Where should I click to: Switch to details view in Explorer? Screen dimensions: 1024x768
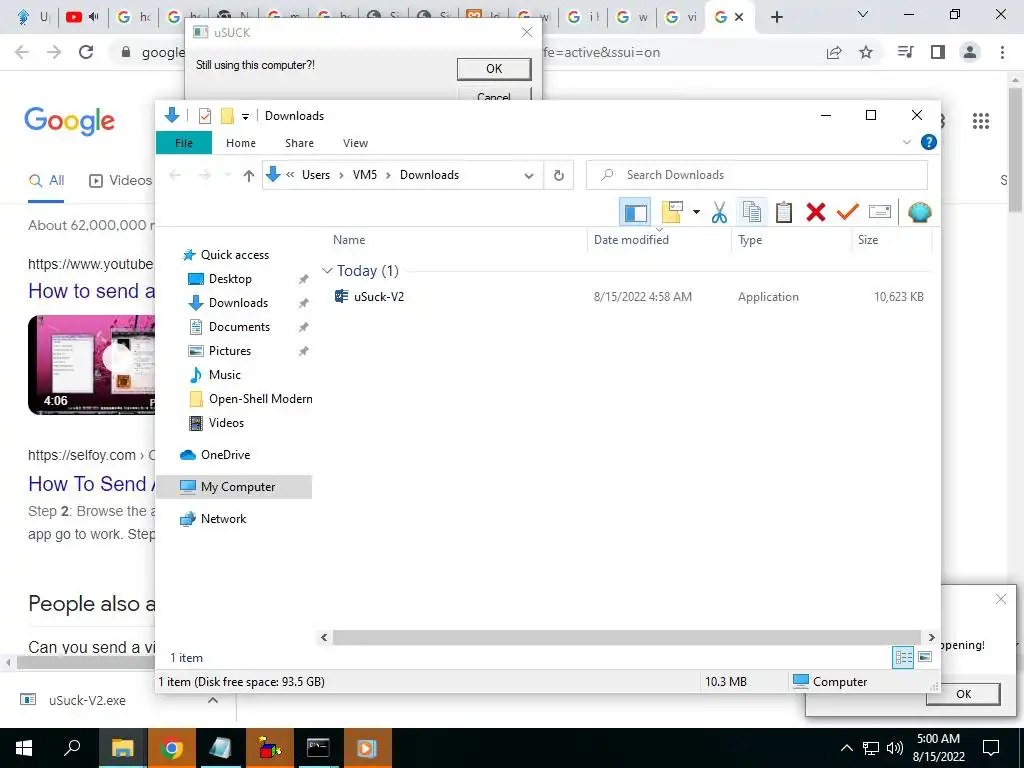903,657
